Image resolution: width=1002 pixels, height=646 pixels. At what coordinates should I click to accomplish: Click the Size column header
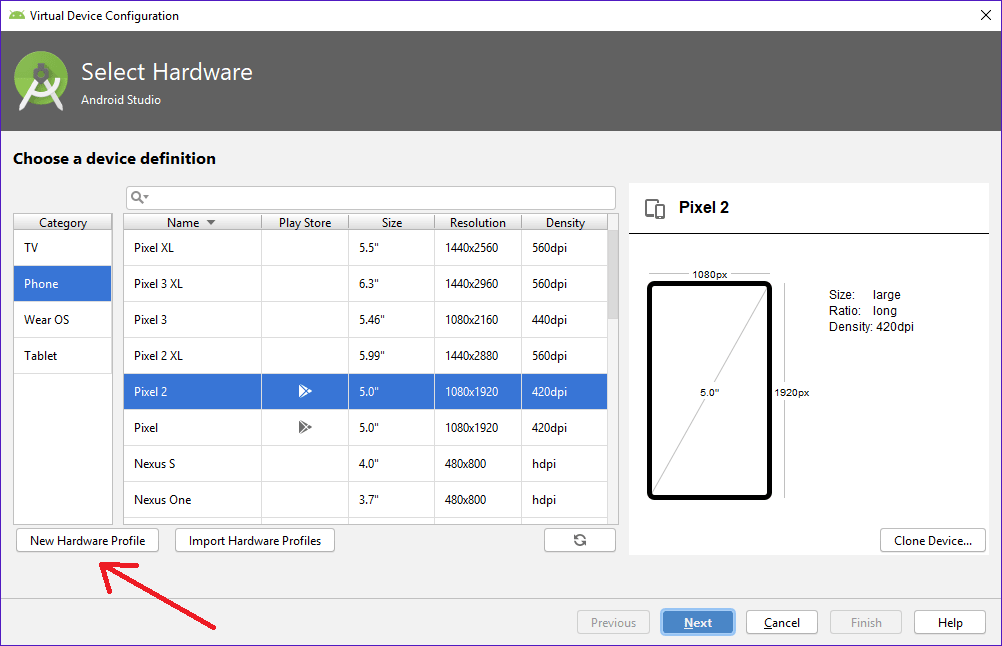coord(392,222)
